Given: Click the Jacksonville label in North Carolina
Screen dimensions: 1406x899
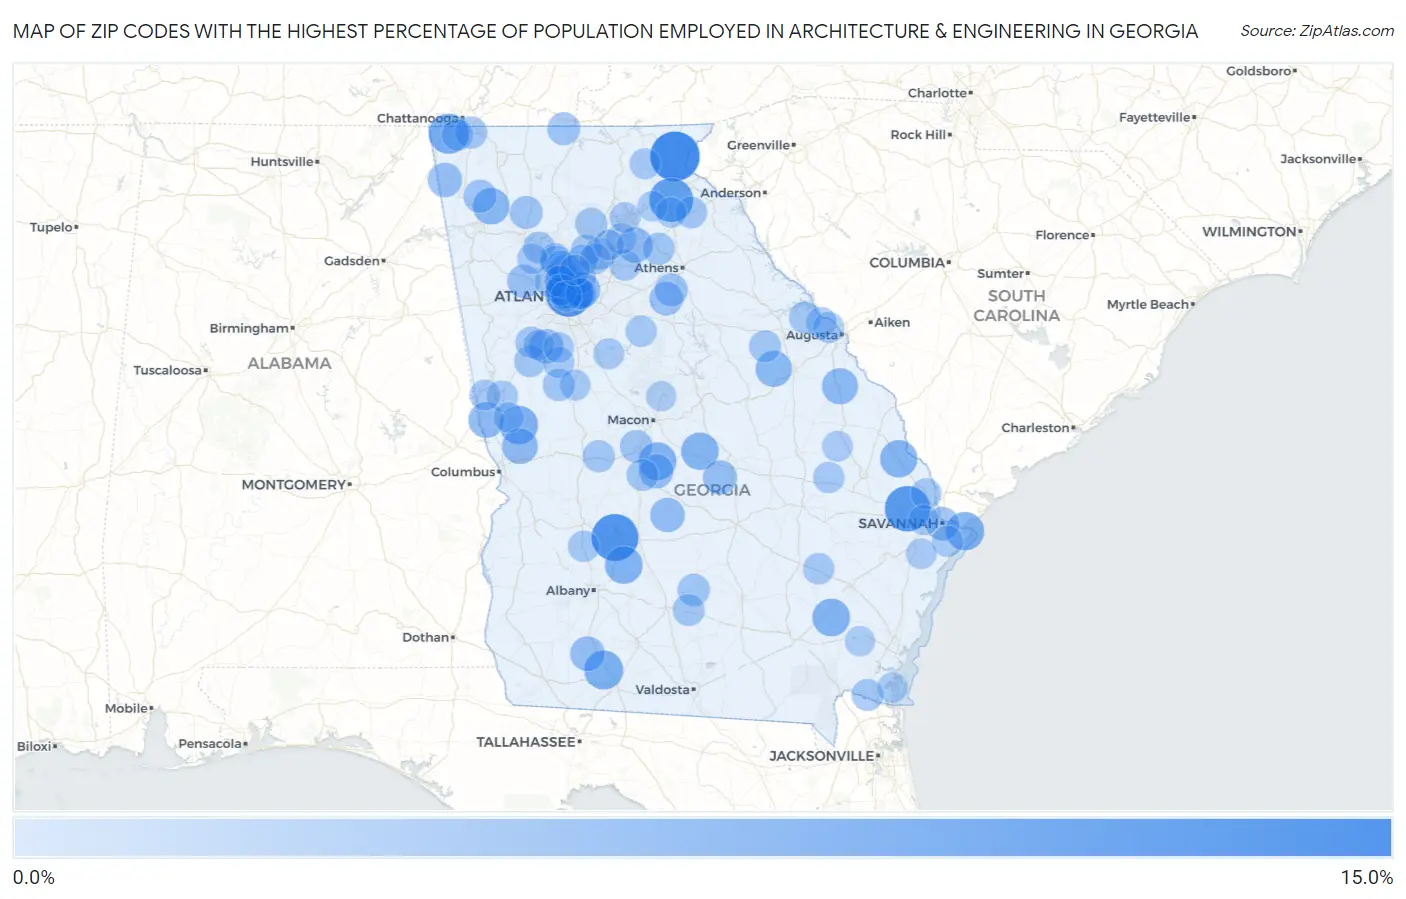Looking at the screenshot, I should click(x=1319, y=159).
